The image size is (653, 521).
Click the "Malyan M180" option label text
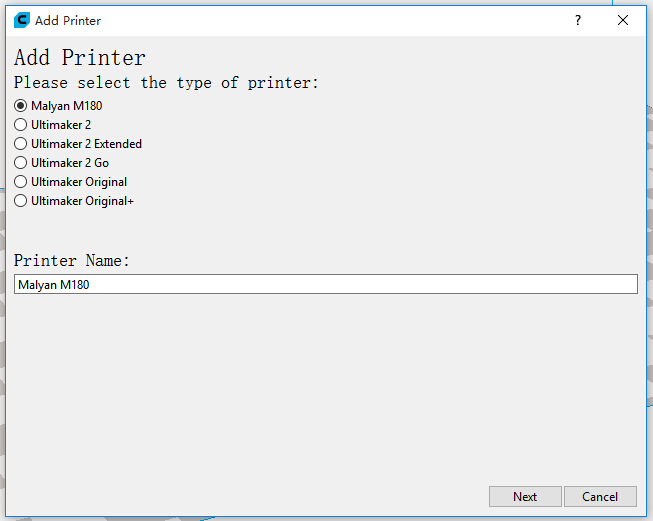66,106
